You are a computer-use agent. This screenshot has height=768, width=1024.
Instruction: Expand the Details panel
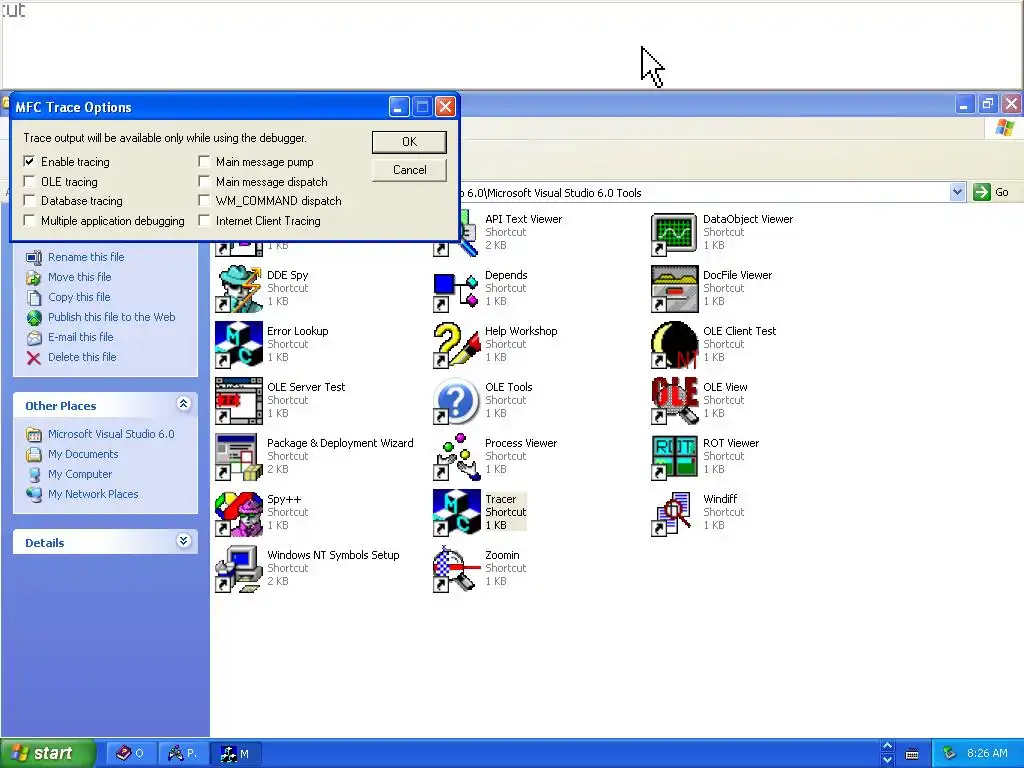click(184, 541)
